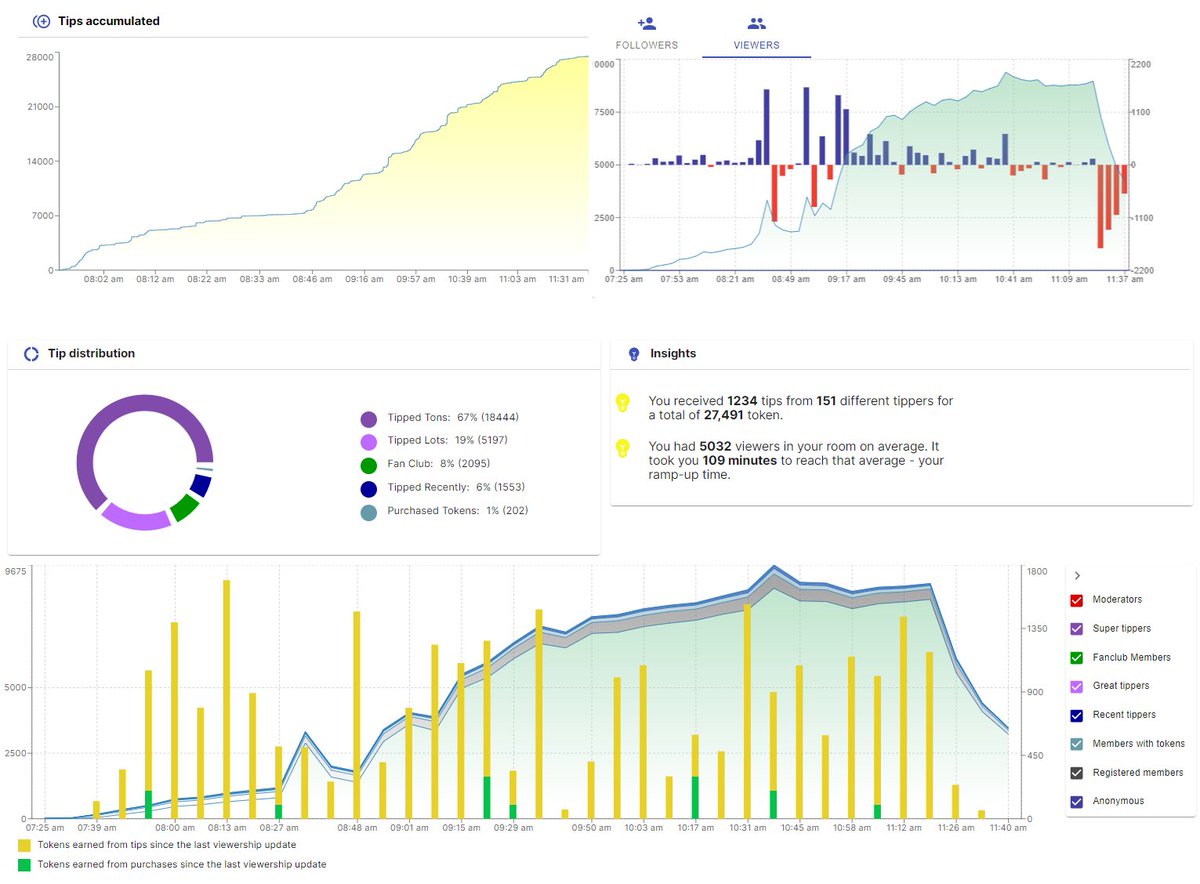The width and height of the screenshot is (1200, 884).
Task: Click the 'Tips accumulated' heading
Action: [109, 21]
